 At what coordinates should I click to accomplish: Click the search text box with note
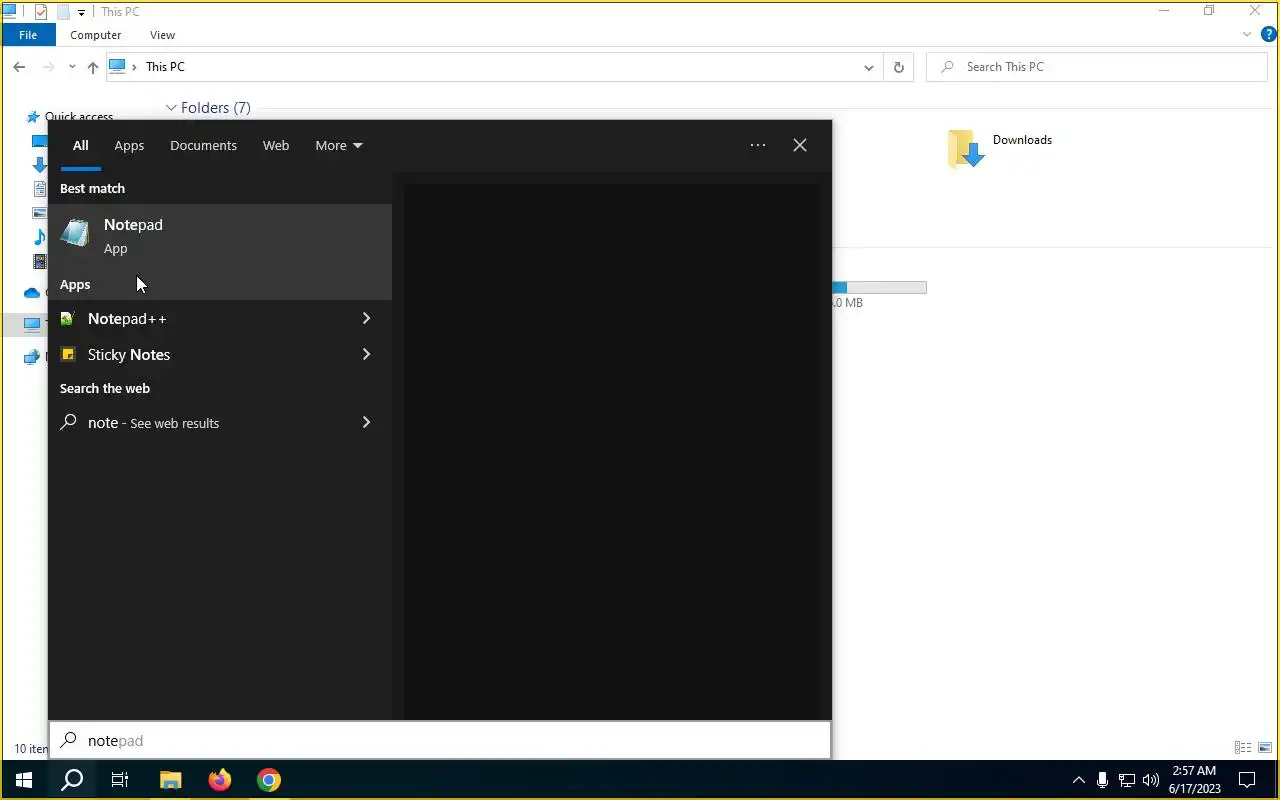tap(440, 741)
